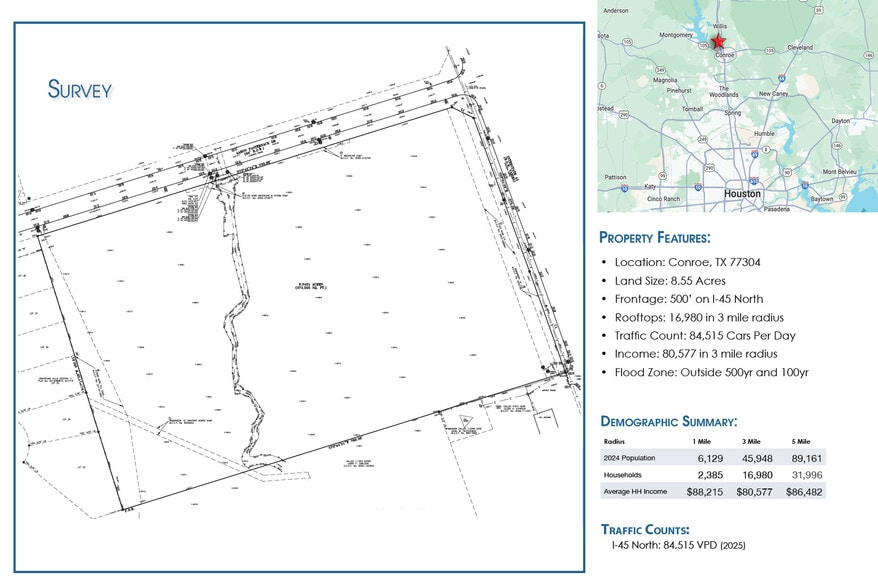The height and width of the screenshot is (588, 878).
Task: Click the I-45 North traffic count line
Action: 679,546
